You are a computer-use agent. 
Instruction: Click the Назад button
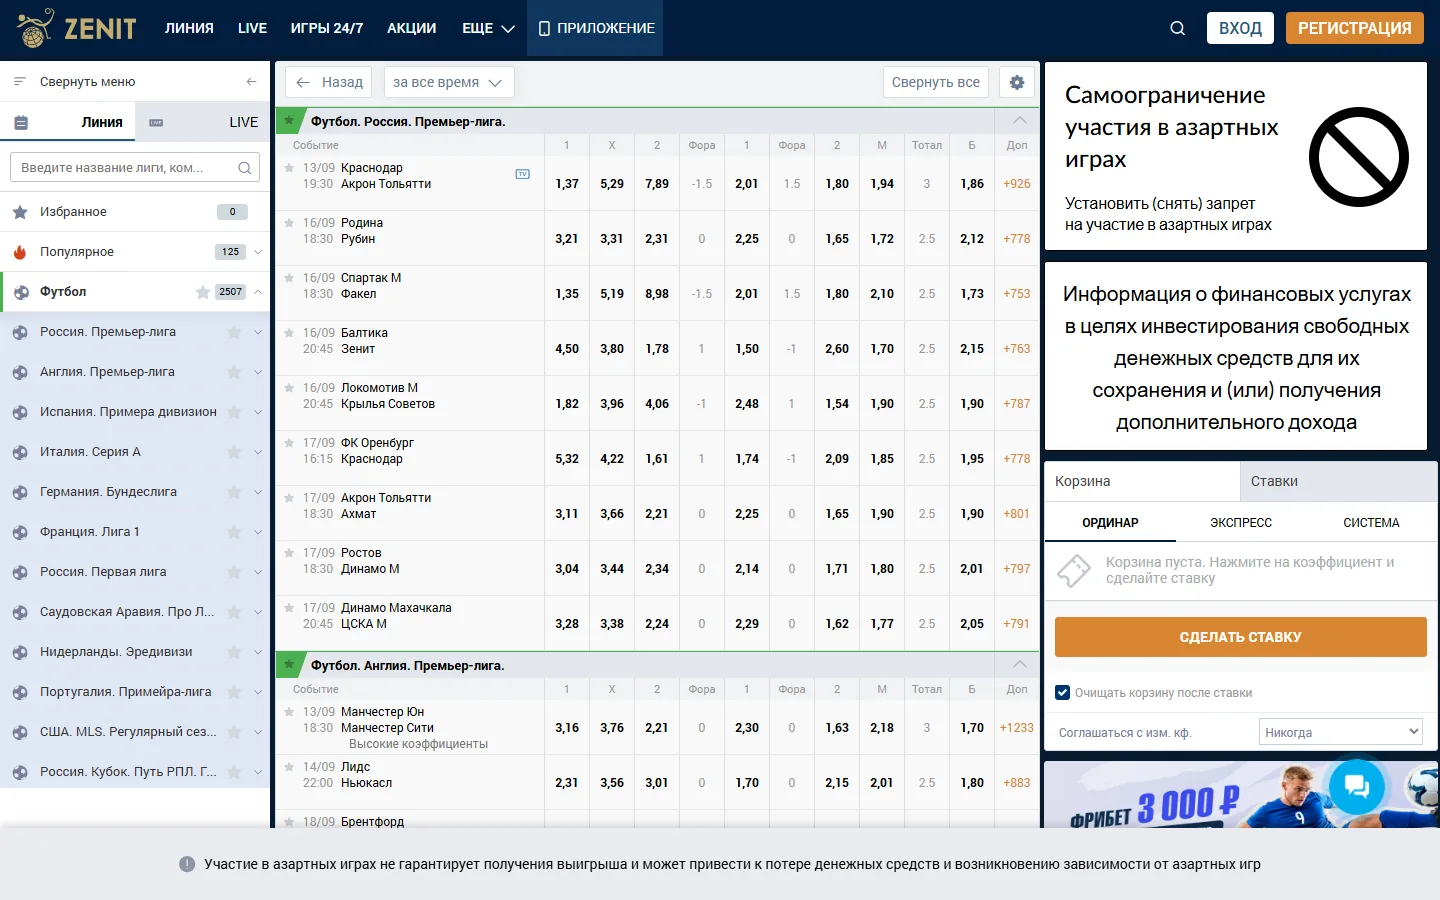[329, 82]
